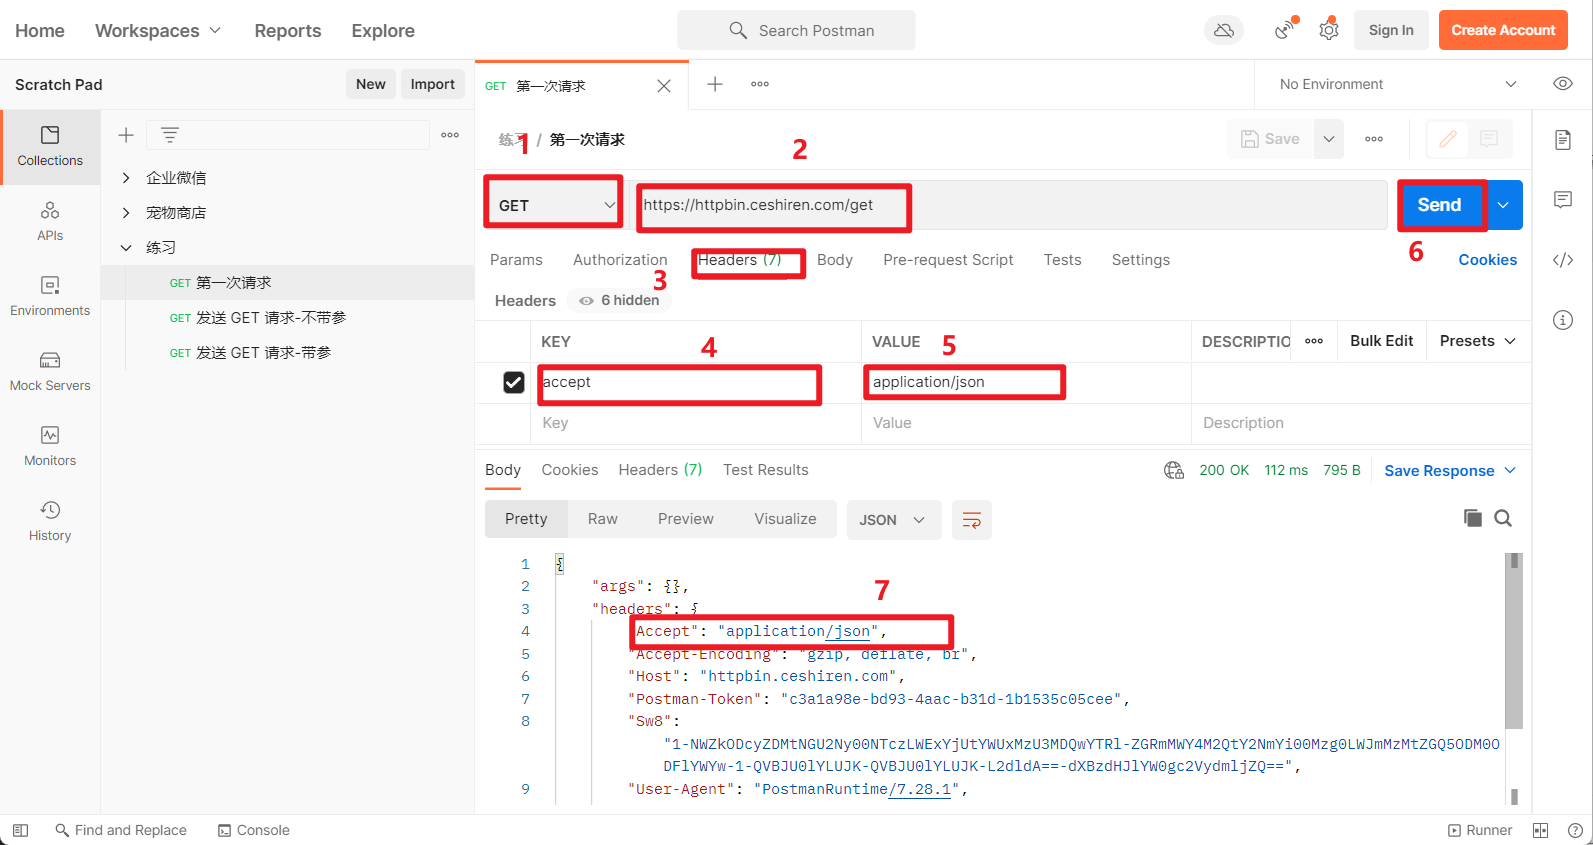Open the History sidebar panel
The height and width of the screenshot is (845, 1593).
(x=50, y=521)
